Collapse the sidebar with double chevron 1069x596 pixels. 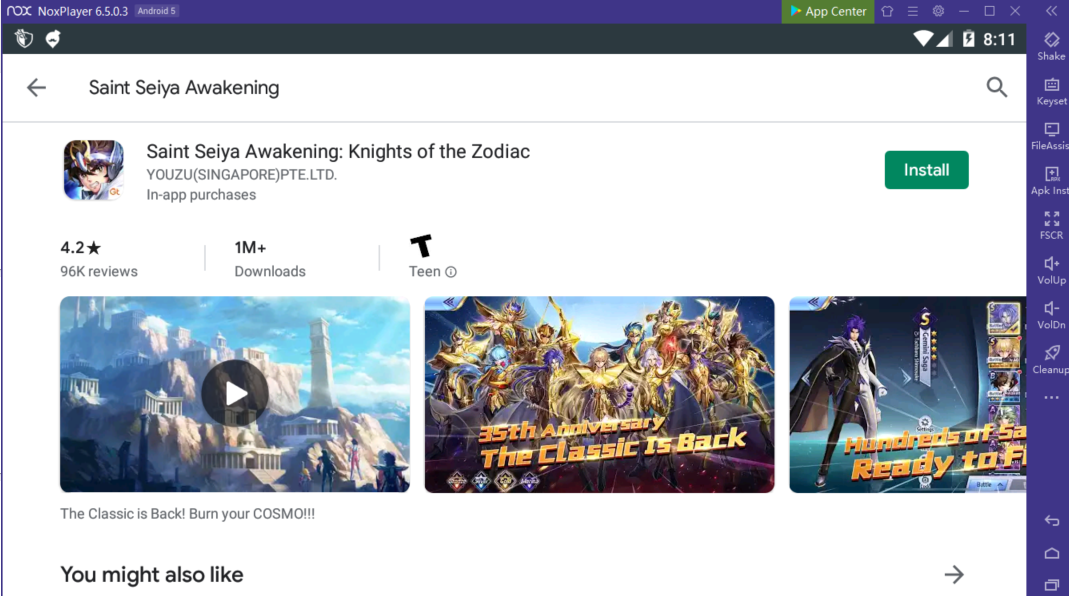click(x=1051, y=11)
